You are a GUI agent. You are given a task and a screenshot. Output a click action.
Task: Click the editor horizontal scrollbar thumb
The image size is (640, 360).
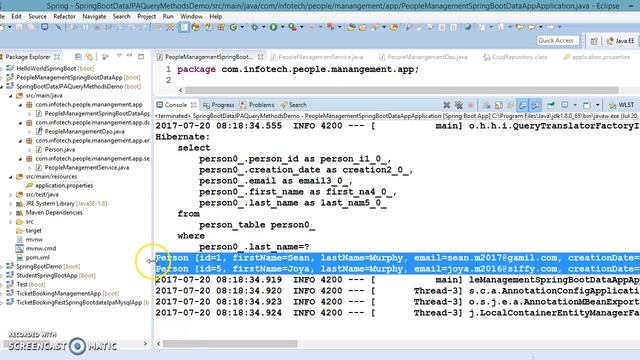click(x=402, y=90)
